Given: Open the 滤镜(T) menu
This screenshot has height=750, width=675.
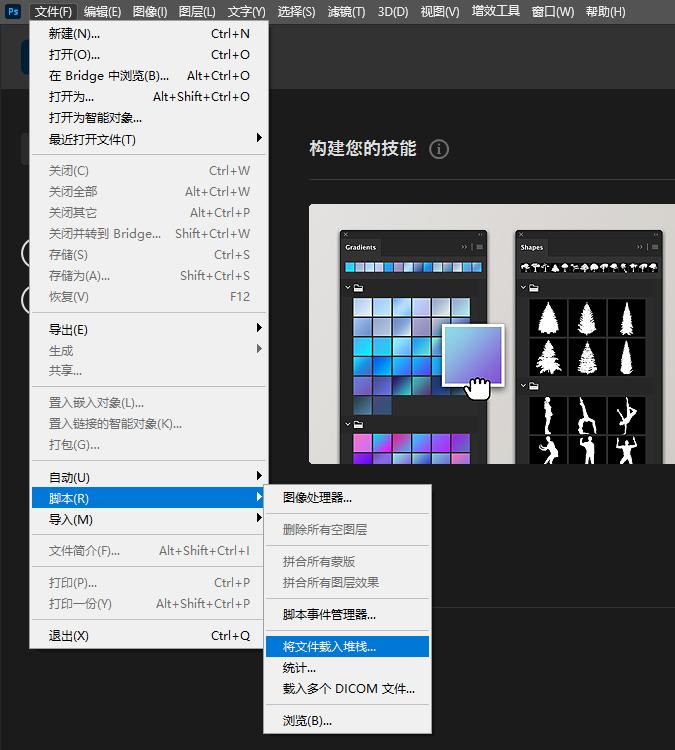Looking at the screenshot, I should (346, 11).
